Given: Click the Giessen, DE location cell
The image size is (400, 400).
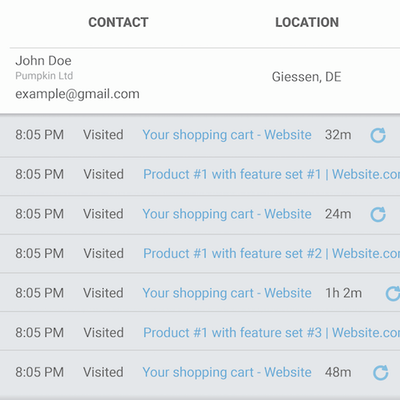Looking at the screenshot, I should point(307,77).
